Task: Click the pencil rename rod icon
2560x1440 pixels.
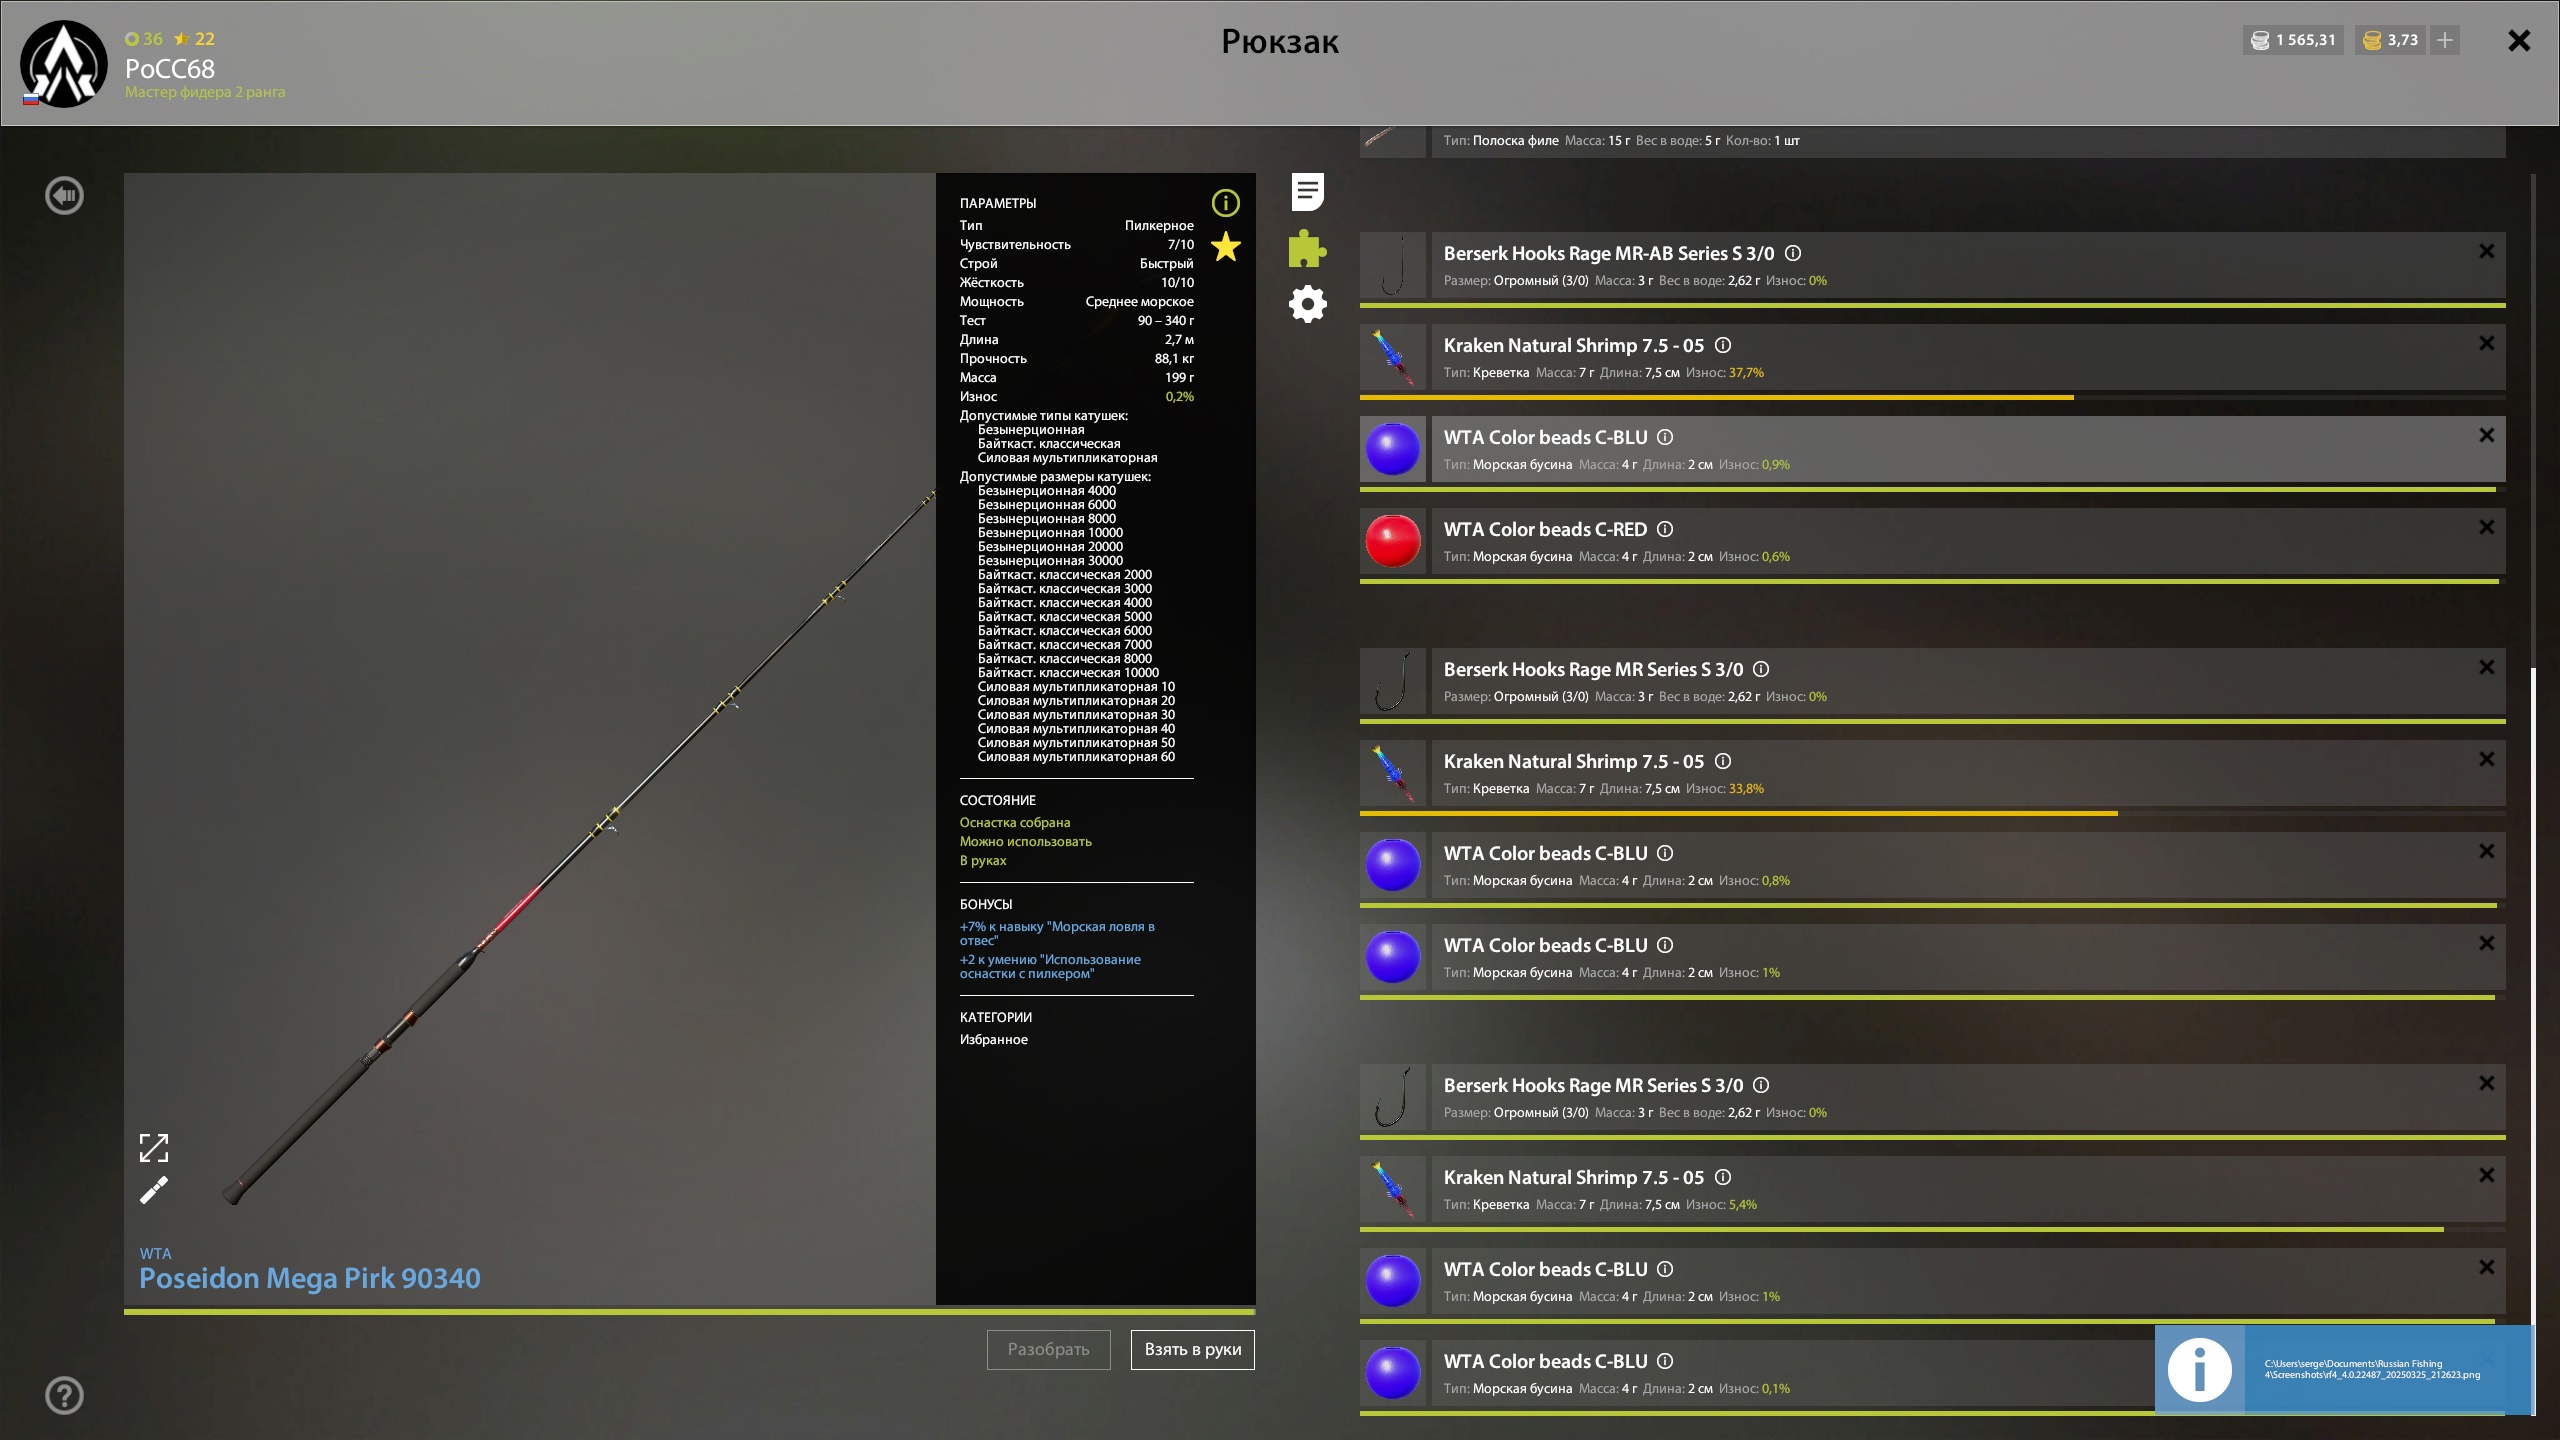Action: point(154,1190)
